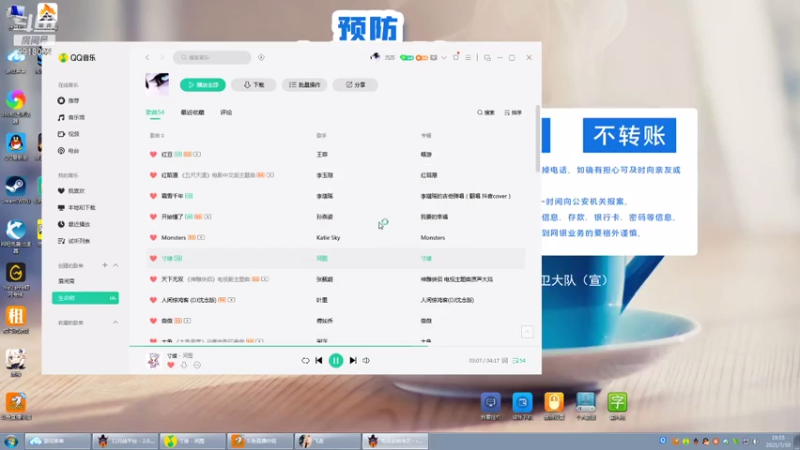Unlike the song Monsters heart icon
This screenshot has width=800, height=450.
pos(153,238)
